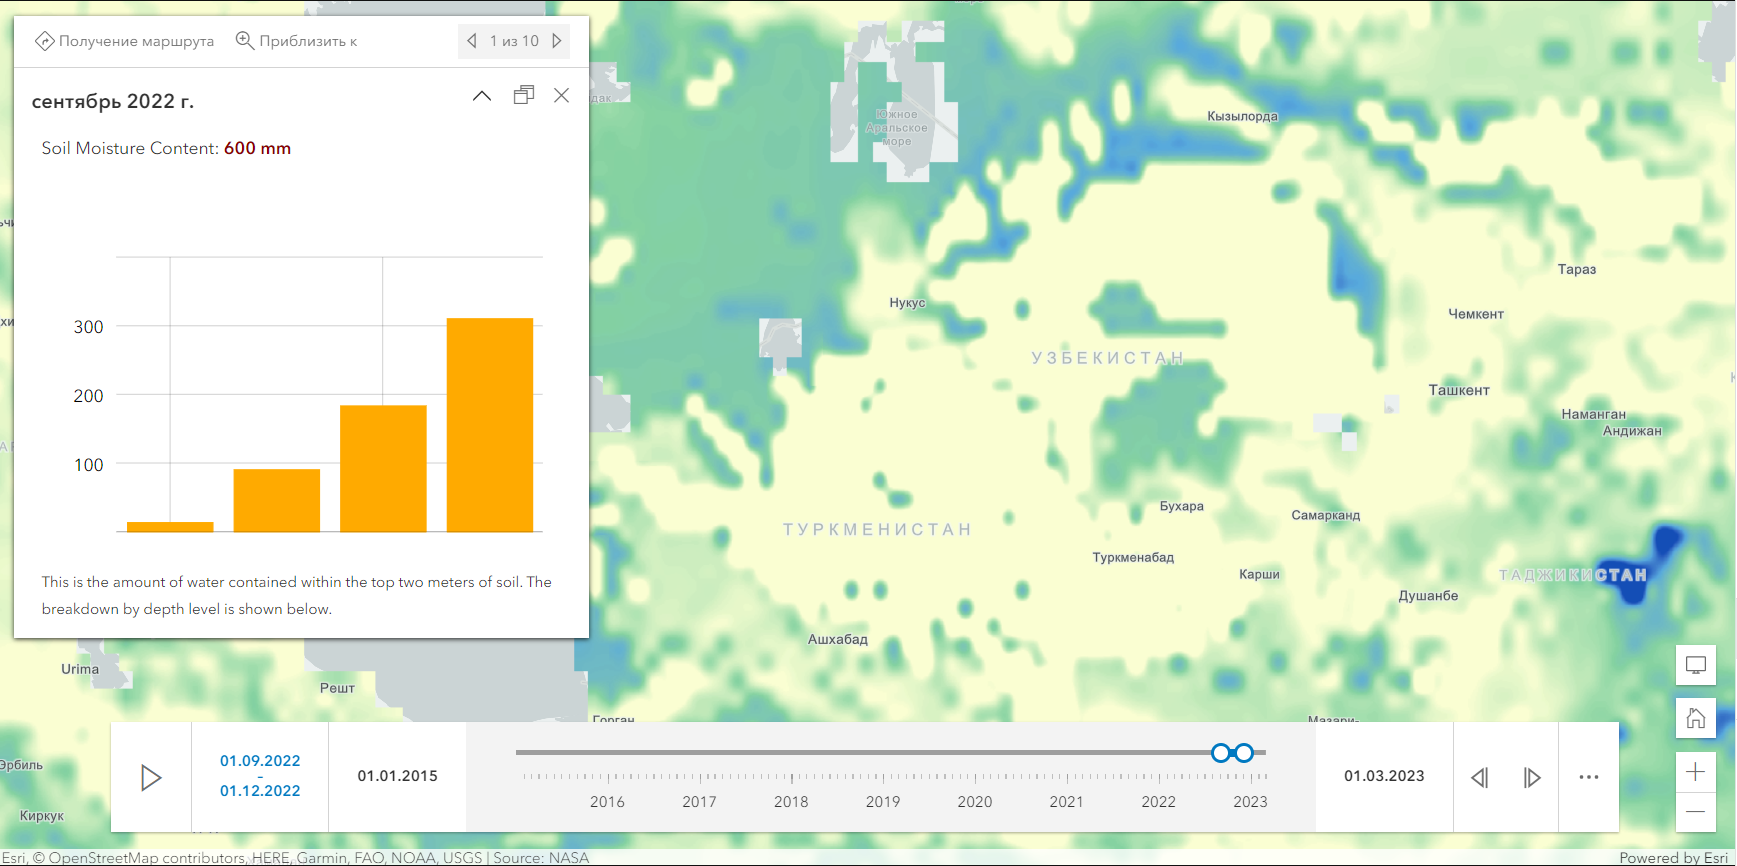This screenshot has width=1737, height=866.
Task: Go to the next popup feature
Action: pyautogui.click(x=557, y=41)
